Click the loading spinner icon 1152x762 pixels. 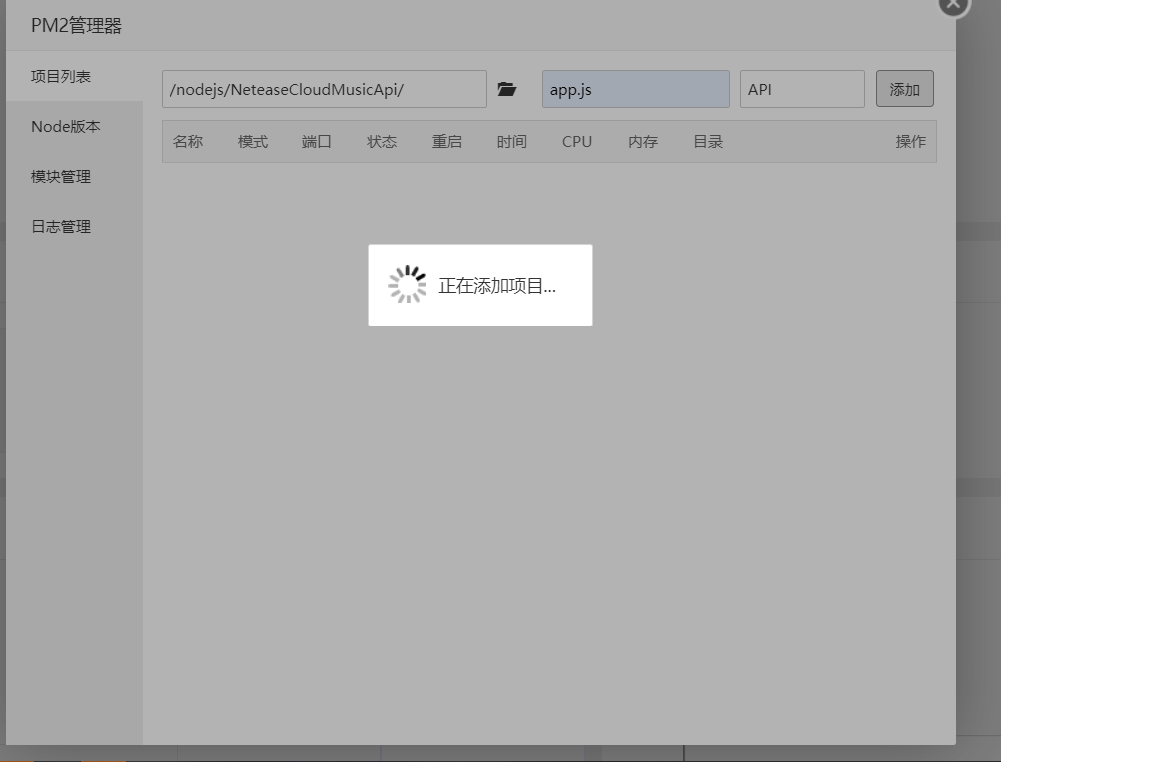409,284
